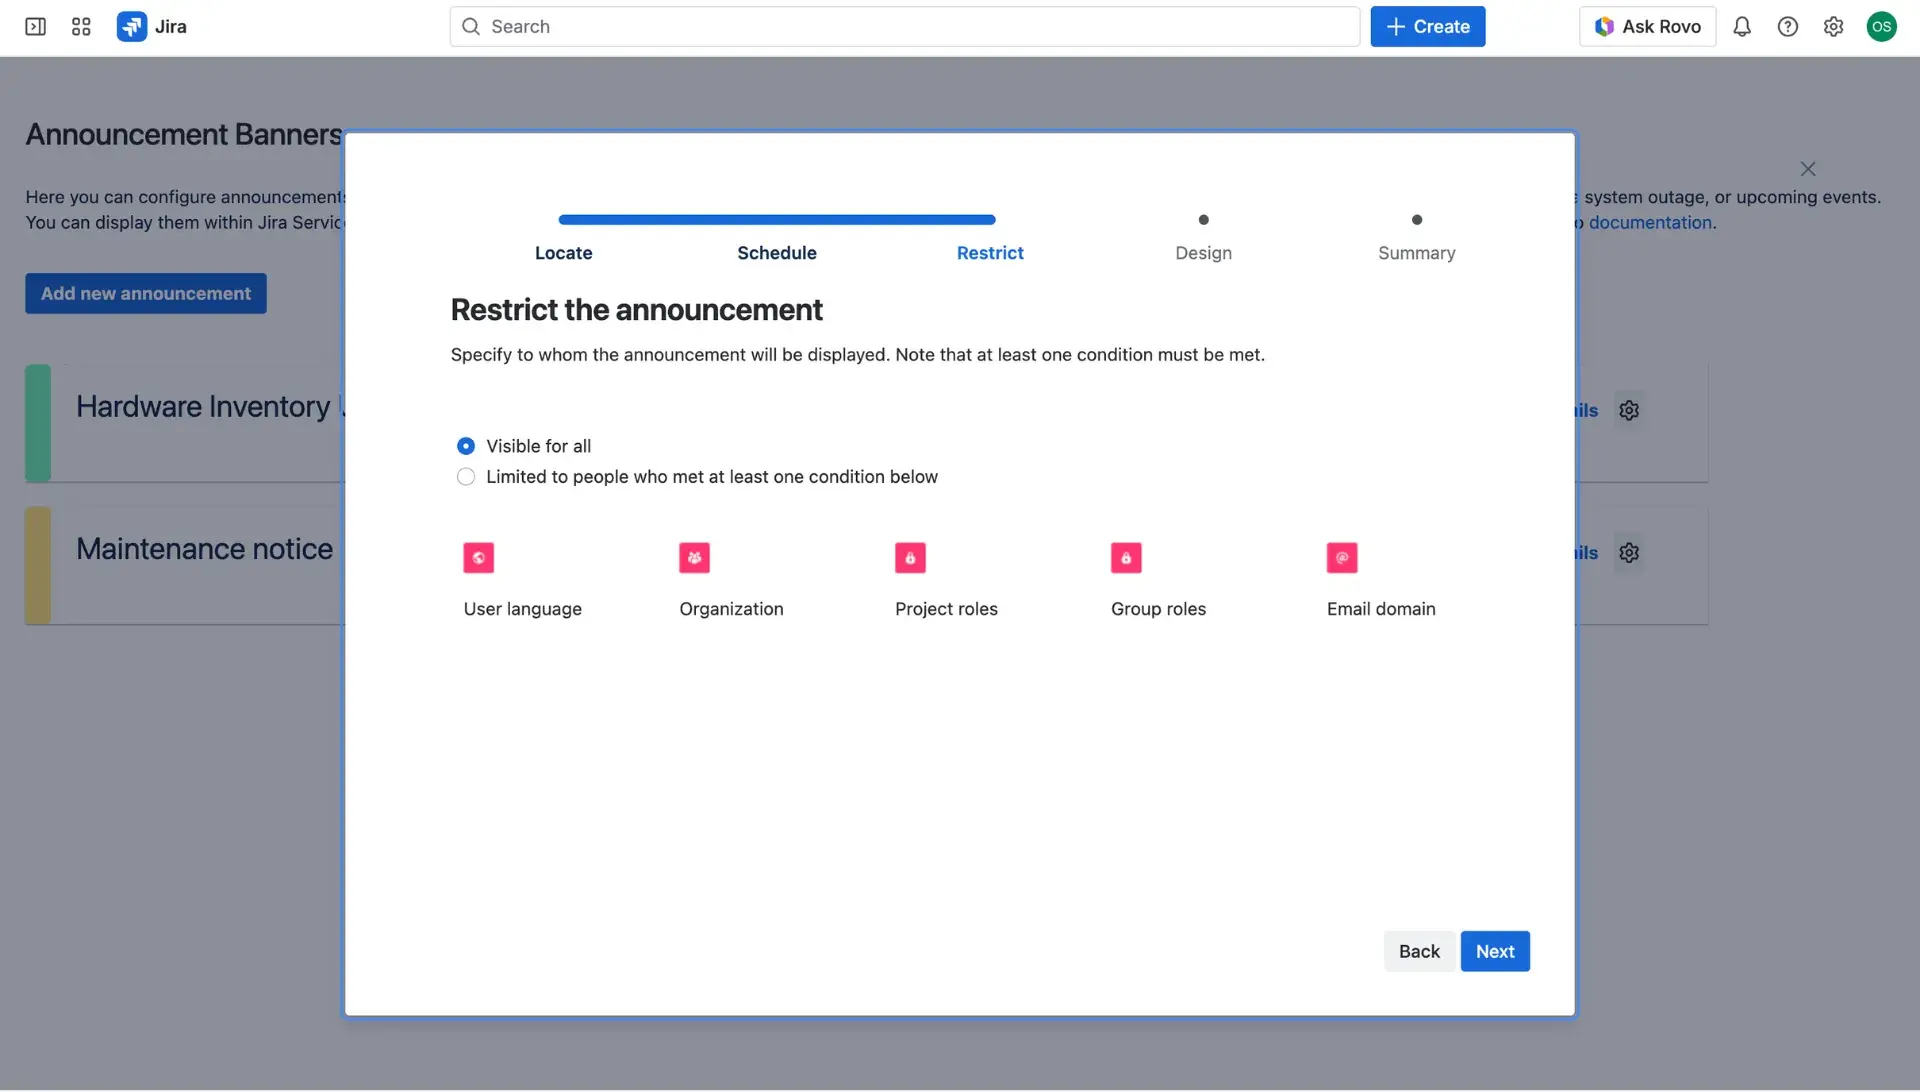Click the Next button
This screenshot has width=1920, height=1092.
point(1494,951)
